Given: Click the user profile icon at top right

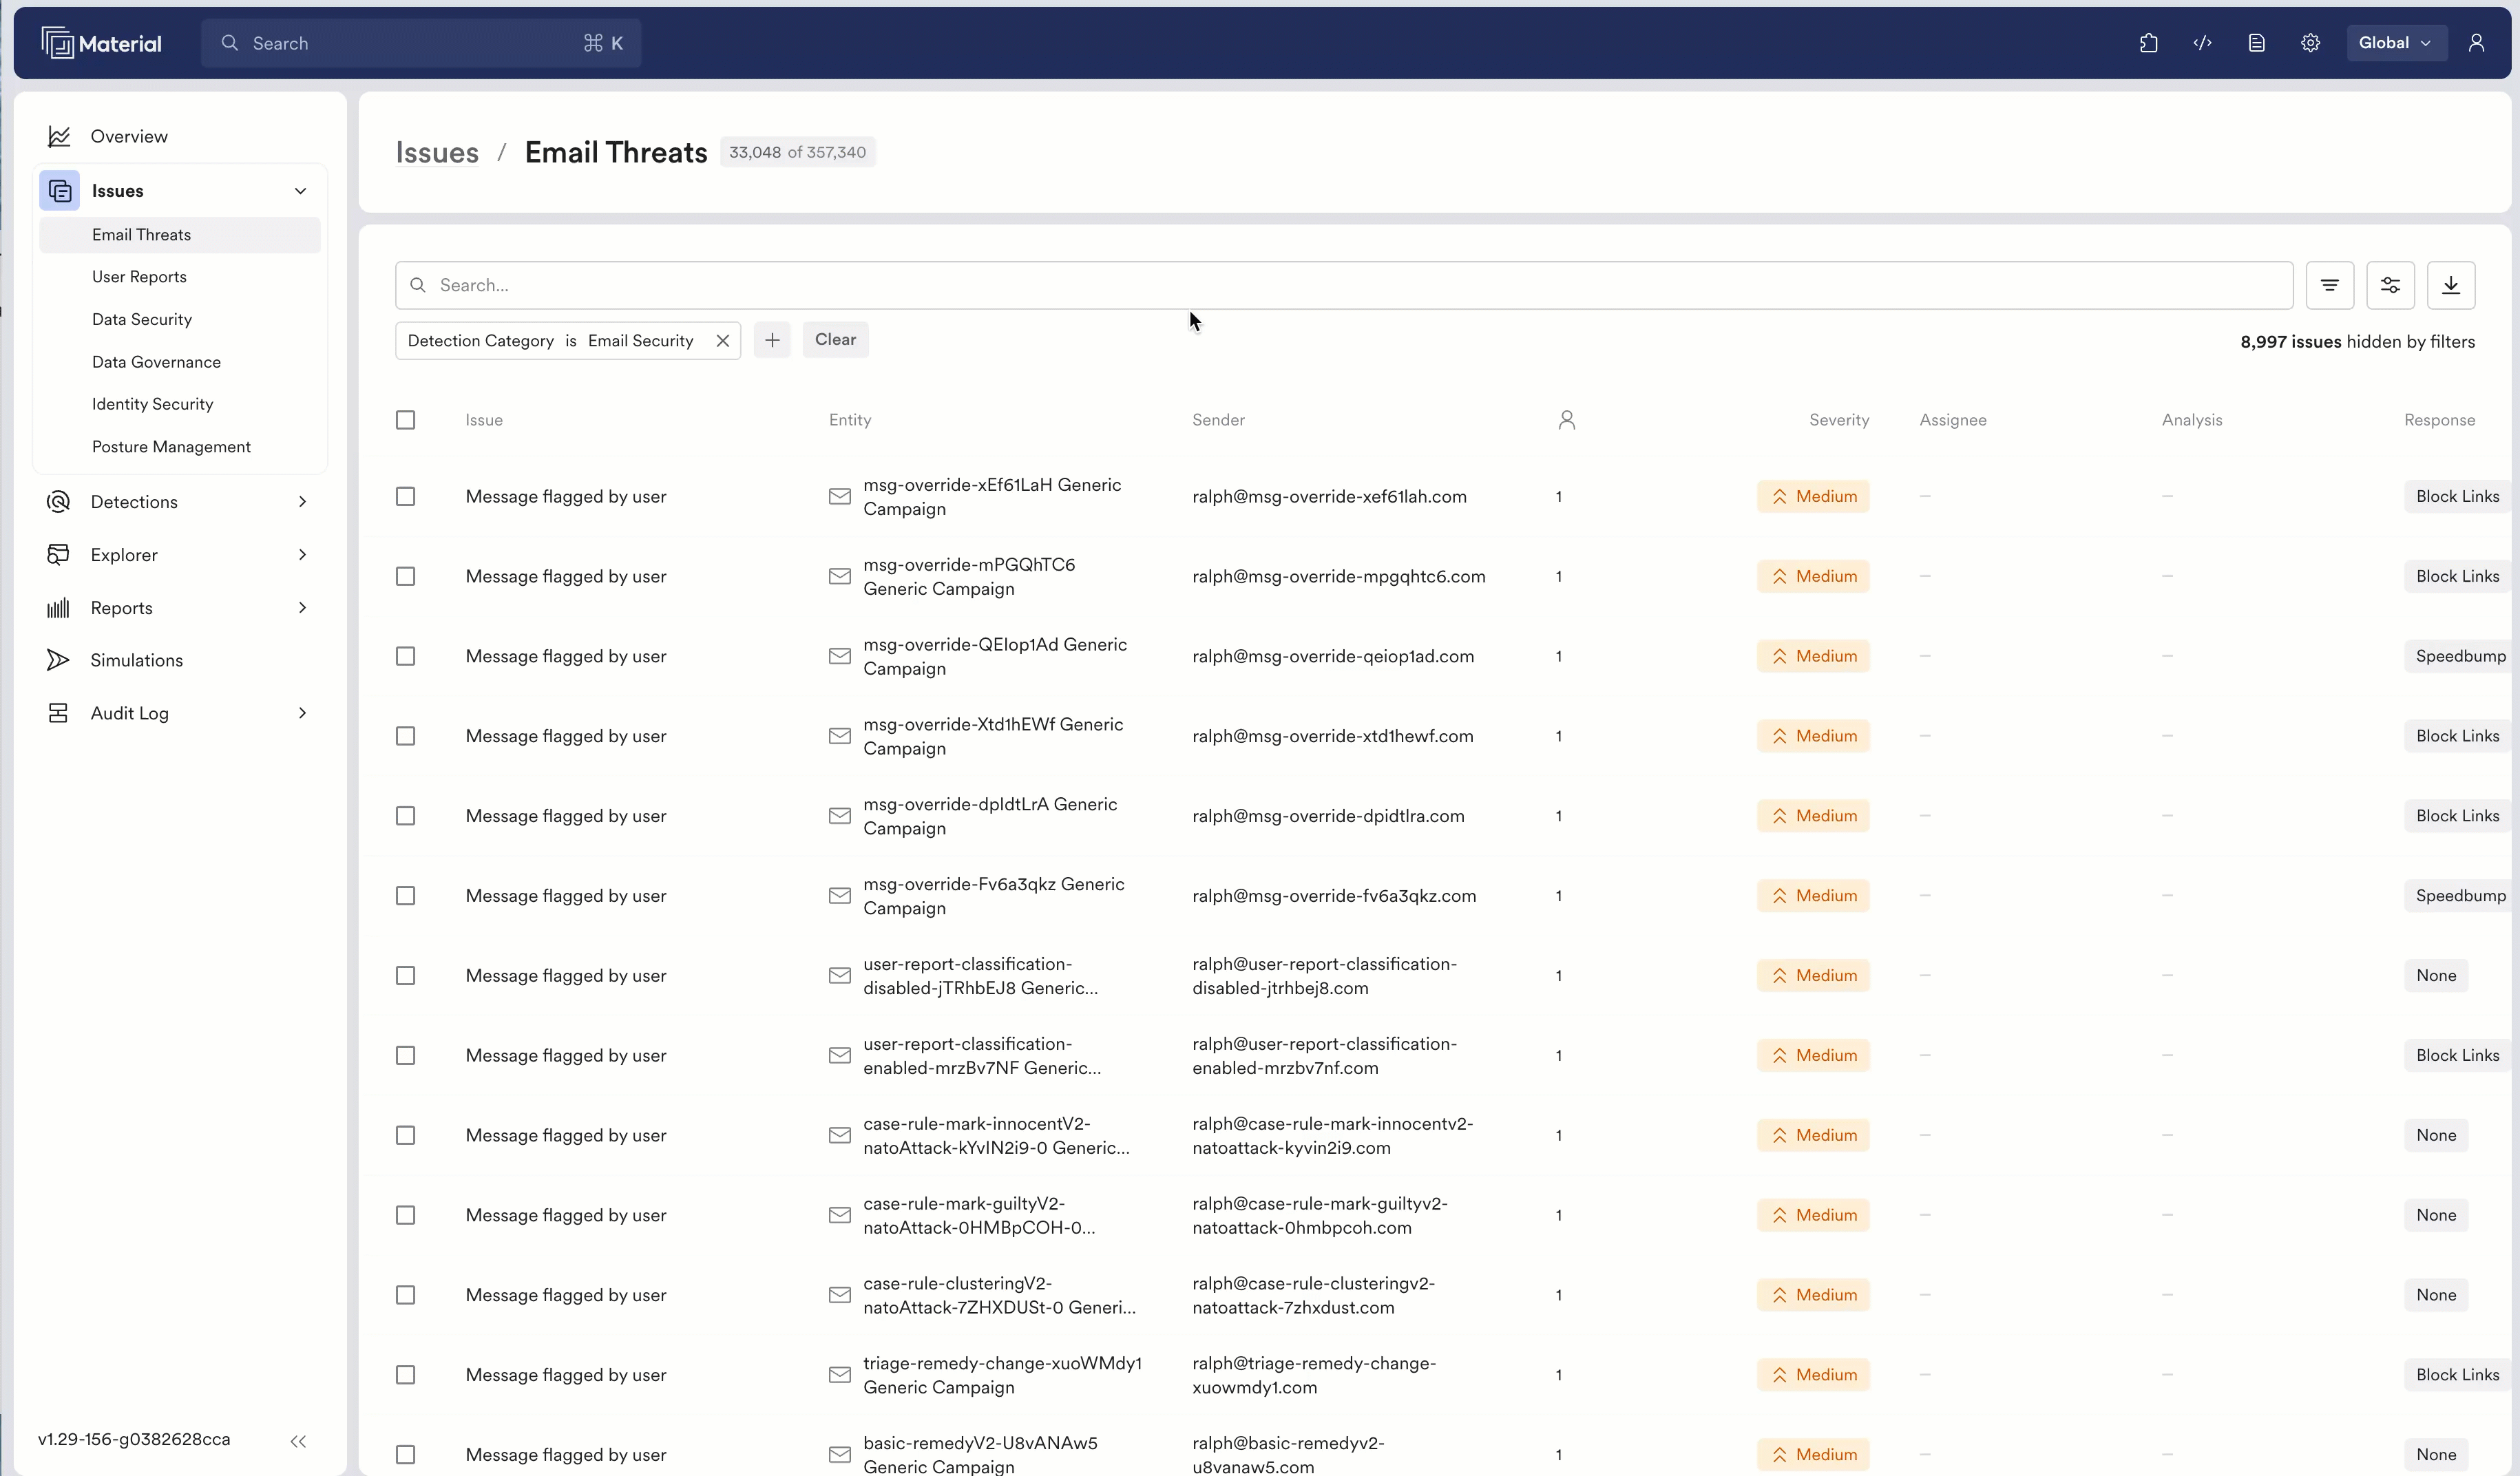Looking at the screenshot, I should pos(2476,43).
